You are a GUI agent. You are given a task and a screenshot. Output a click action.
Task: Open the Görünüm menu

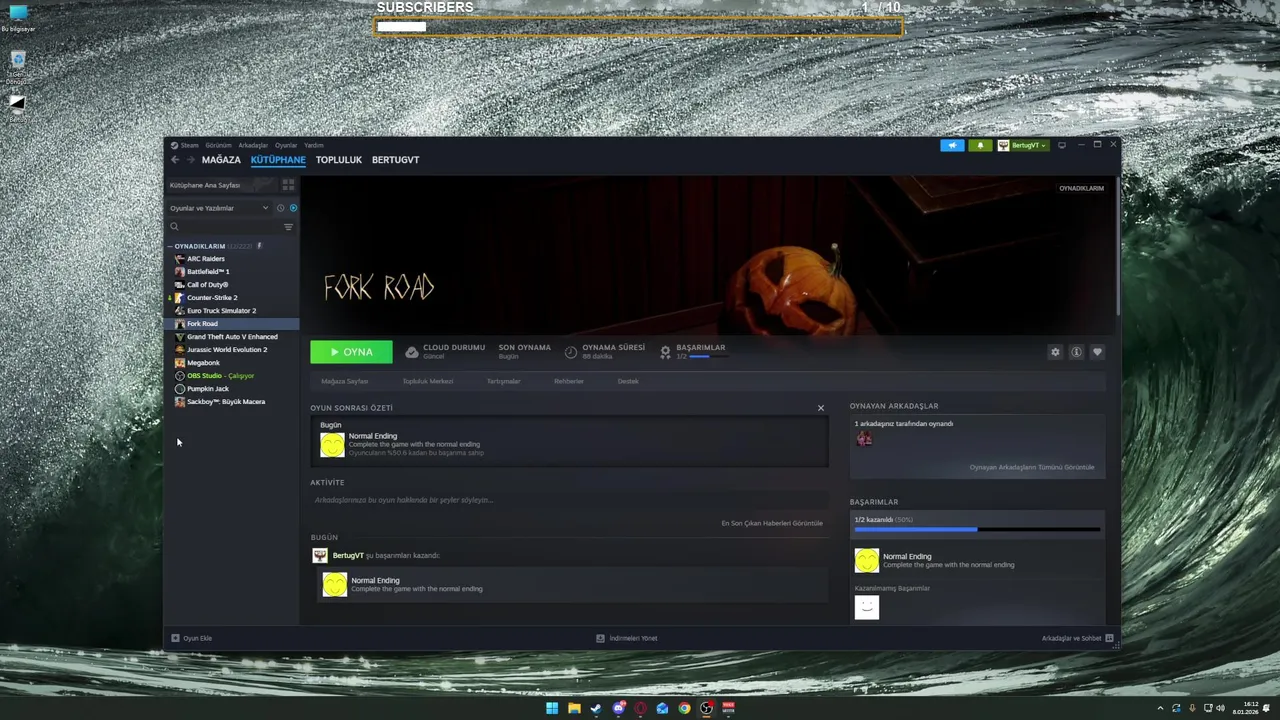[x=218, y=145]
